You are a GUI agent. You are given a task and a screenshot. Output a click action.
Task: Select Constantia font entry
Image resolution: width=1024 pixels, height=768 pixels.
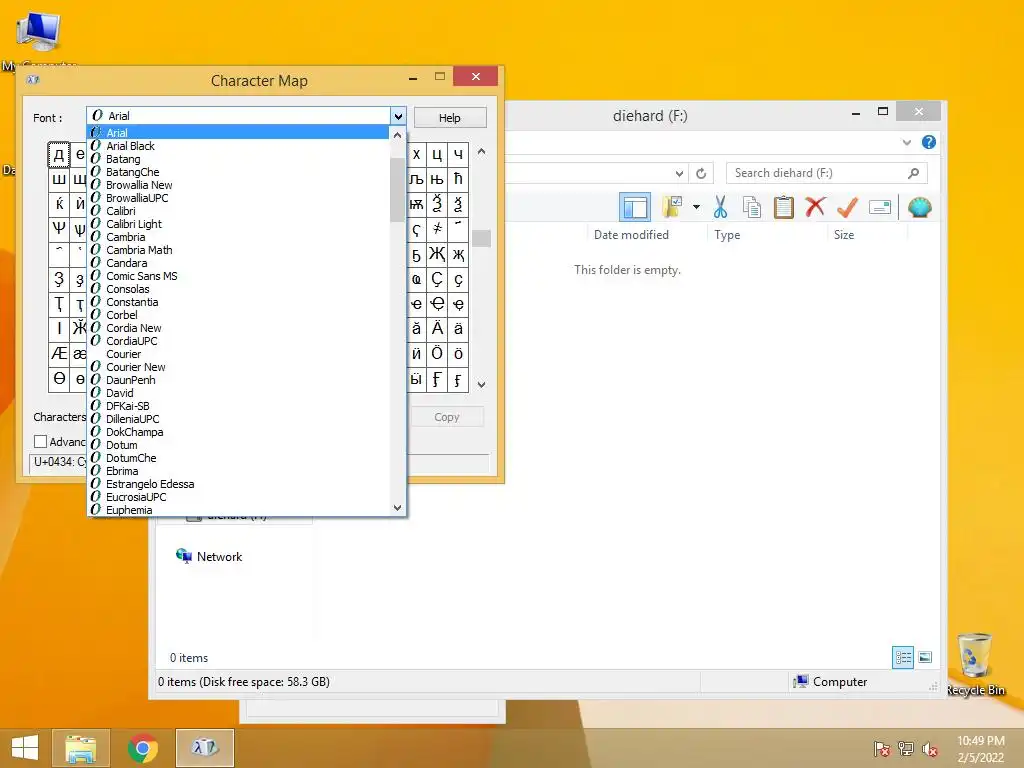(x=238, y=302)
